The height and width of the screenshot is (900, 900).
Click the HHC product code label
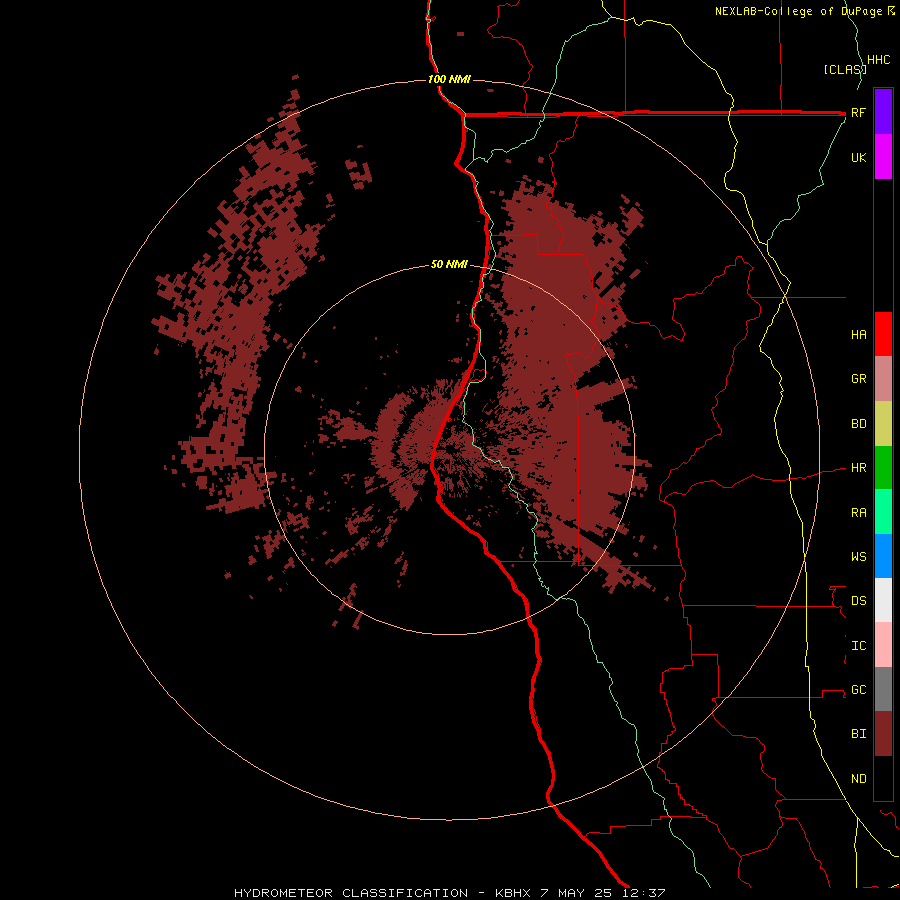click(x=878, y=60)
